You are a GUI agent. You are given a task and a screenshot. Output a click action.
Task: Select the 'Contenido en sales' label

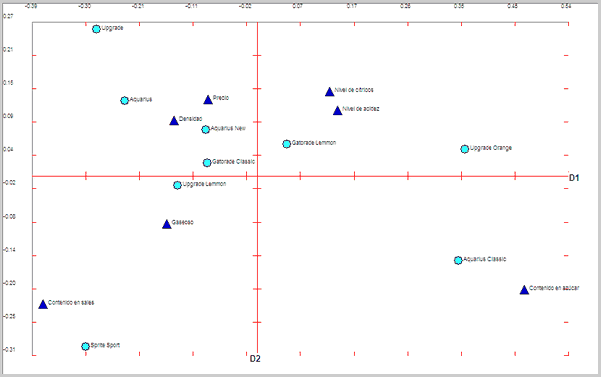pos(71,303)
